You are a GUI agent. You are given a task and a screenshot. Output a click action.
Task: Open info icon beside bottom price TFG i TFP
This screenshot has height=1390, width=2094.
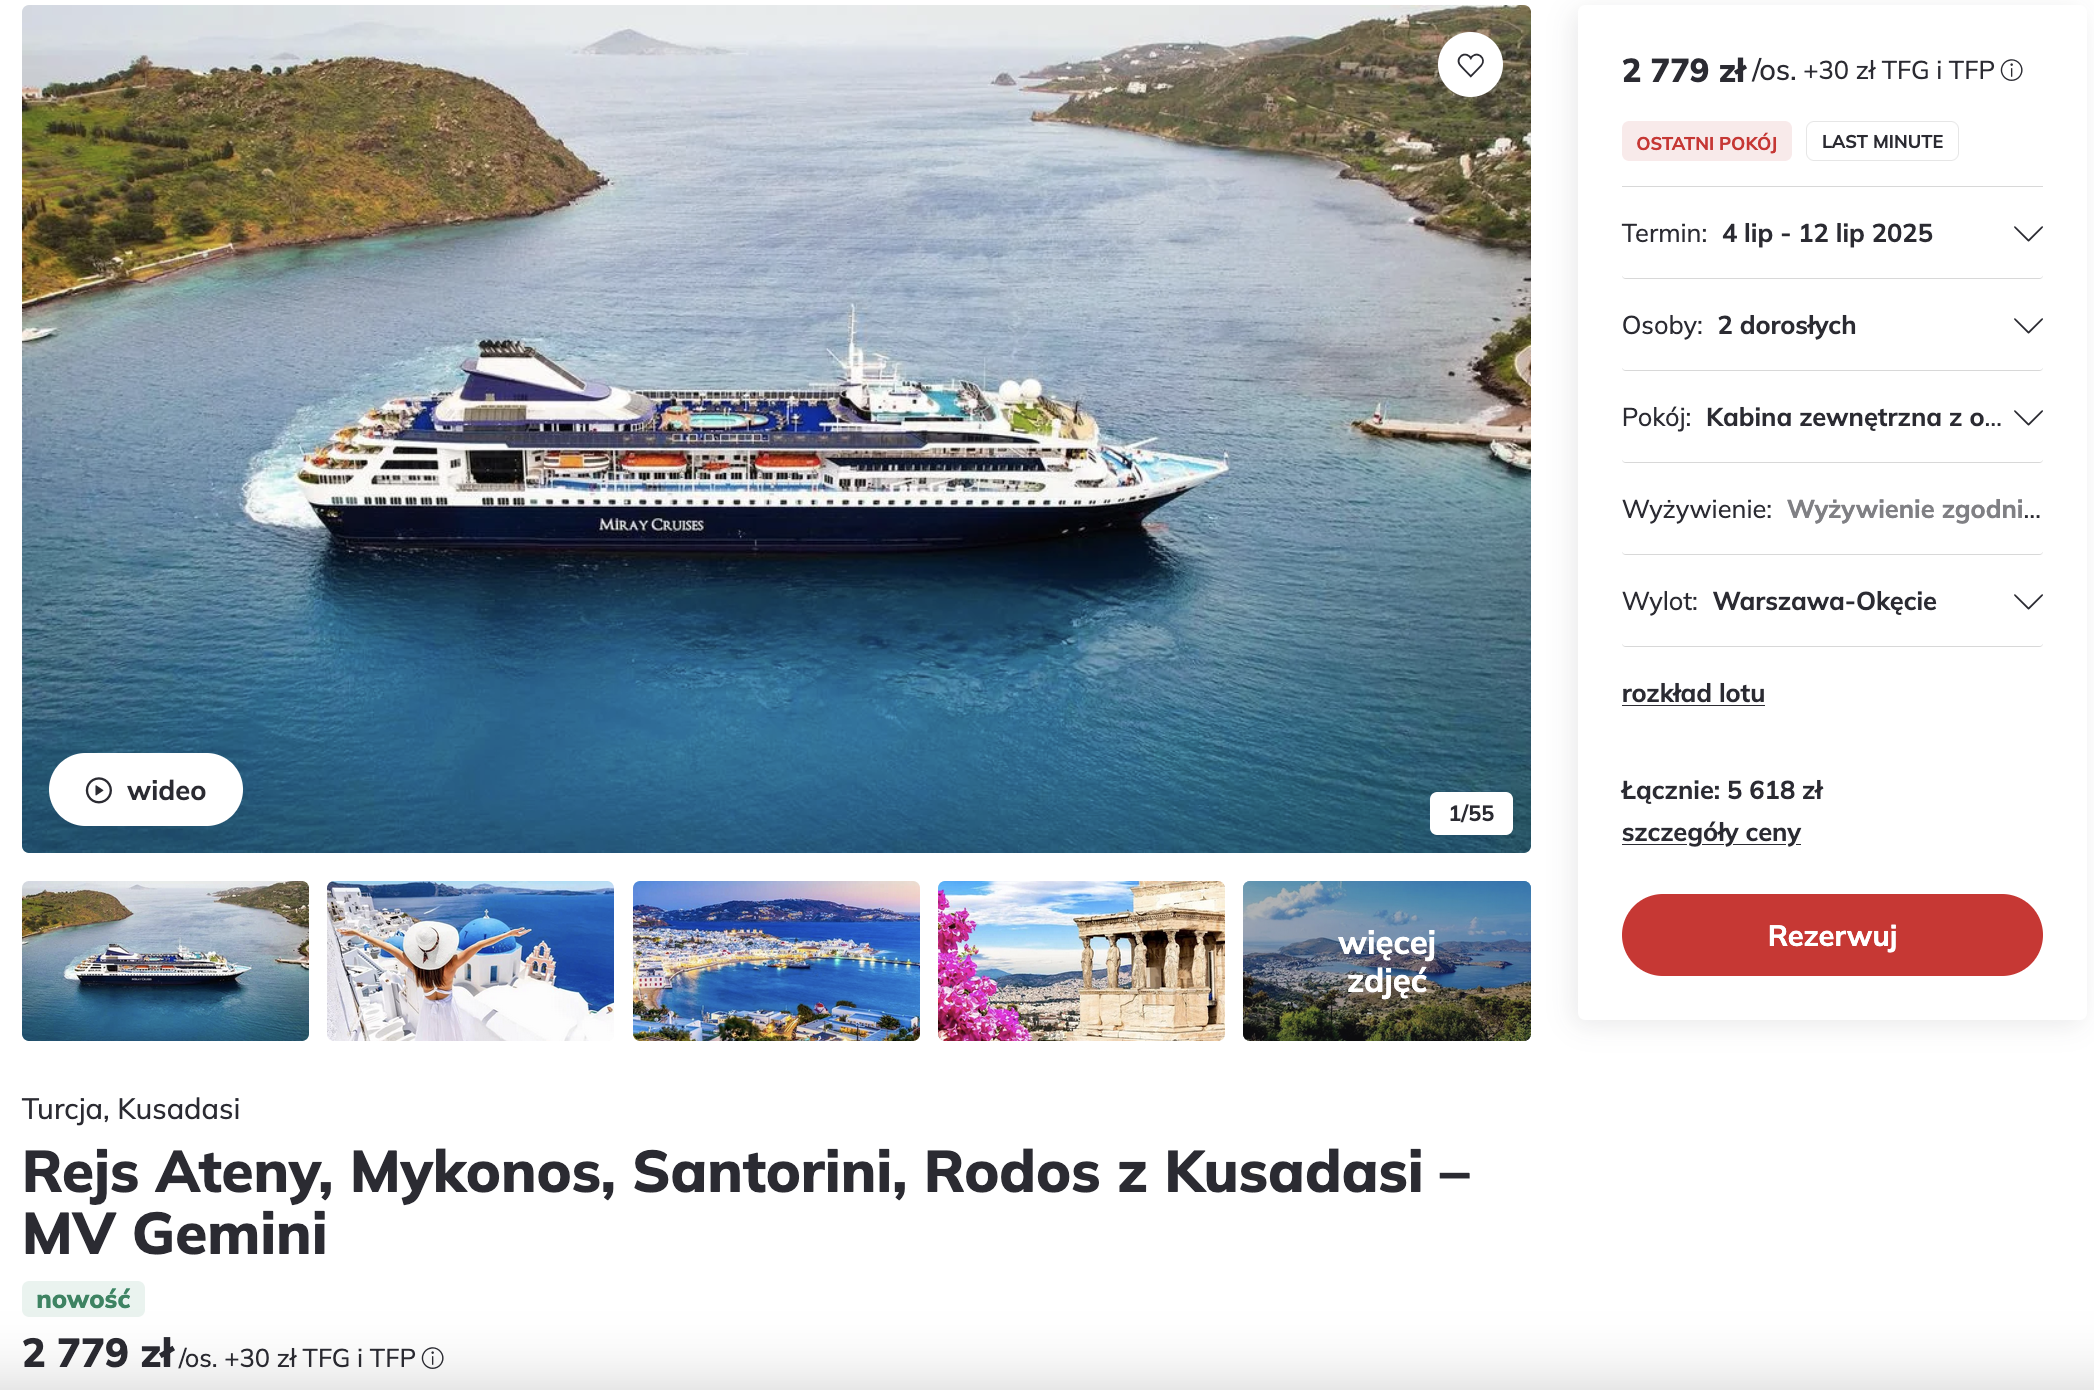(433, 1358)
